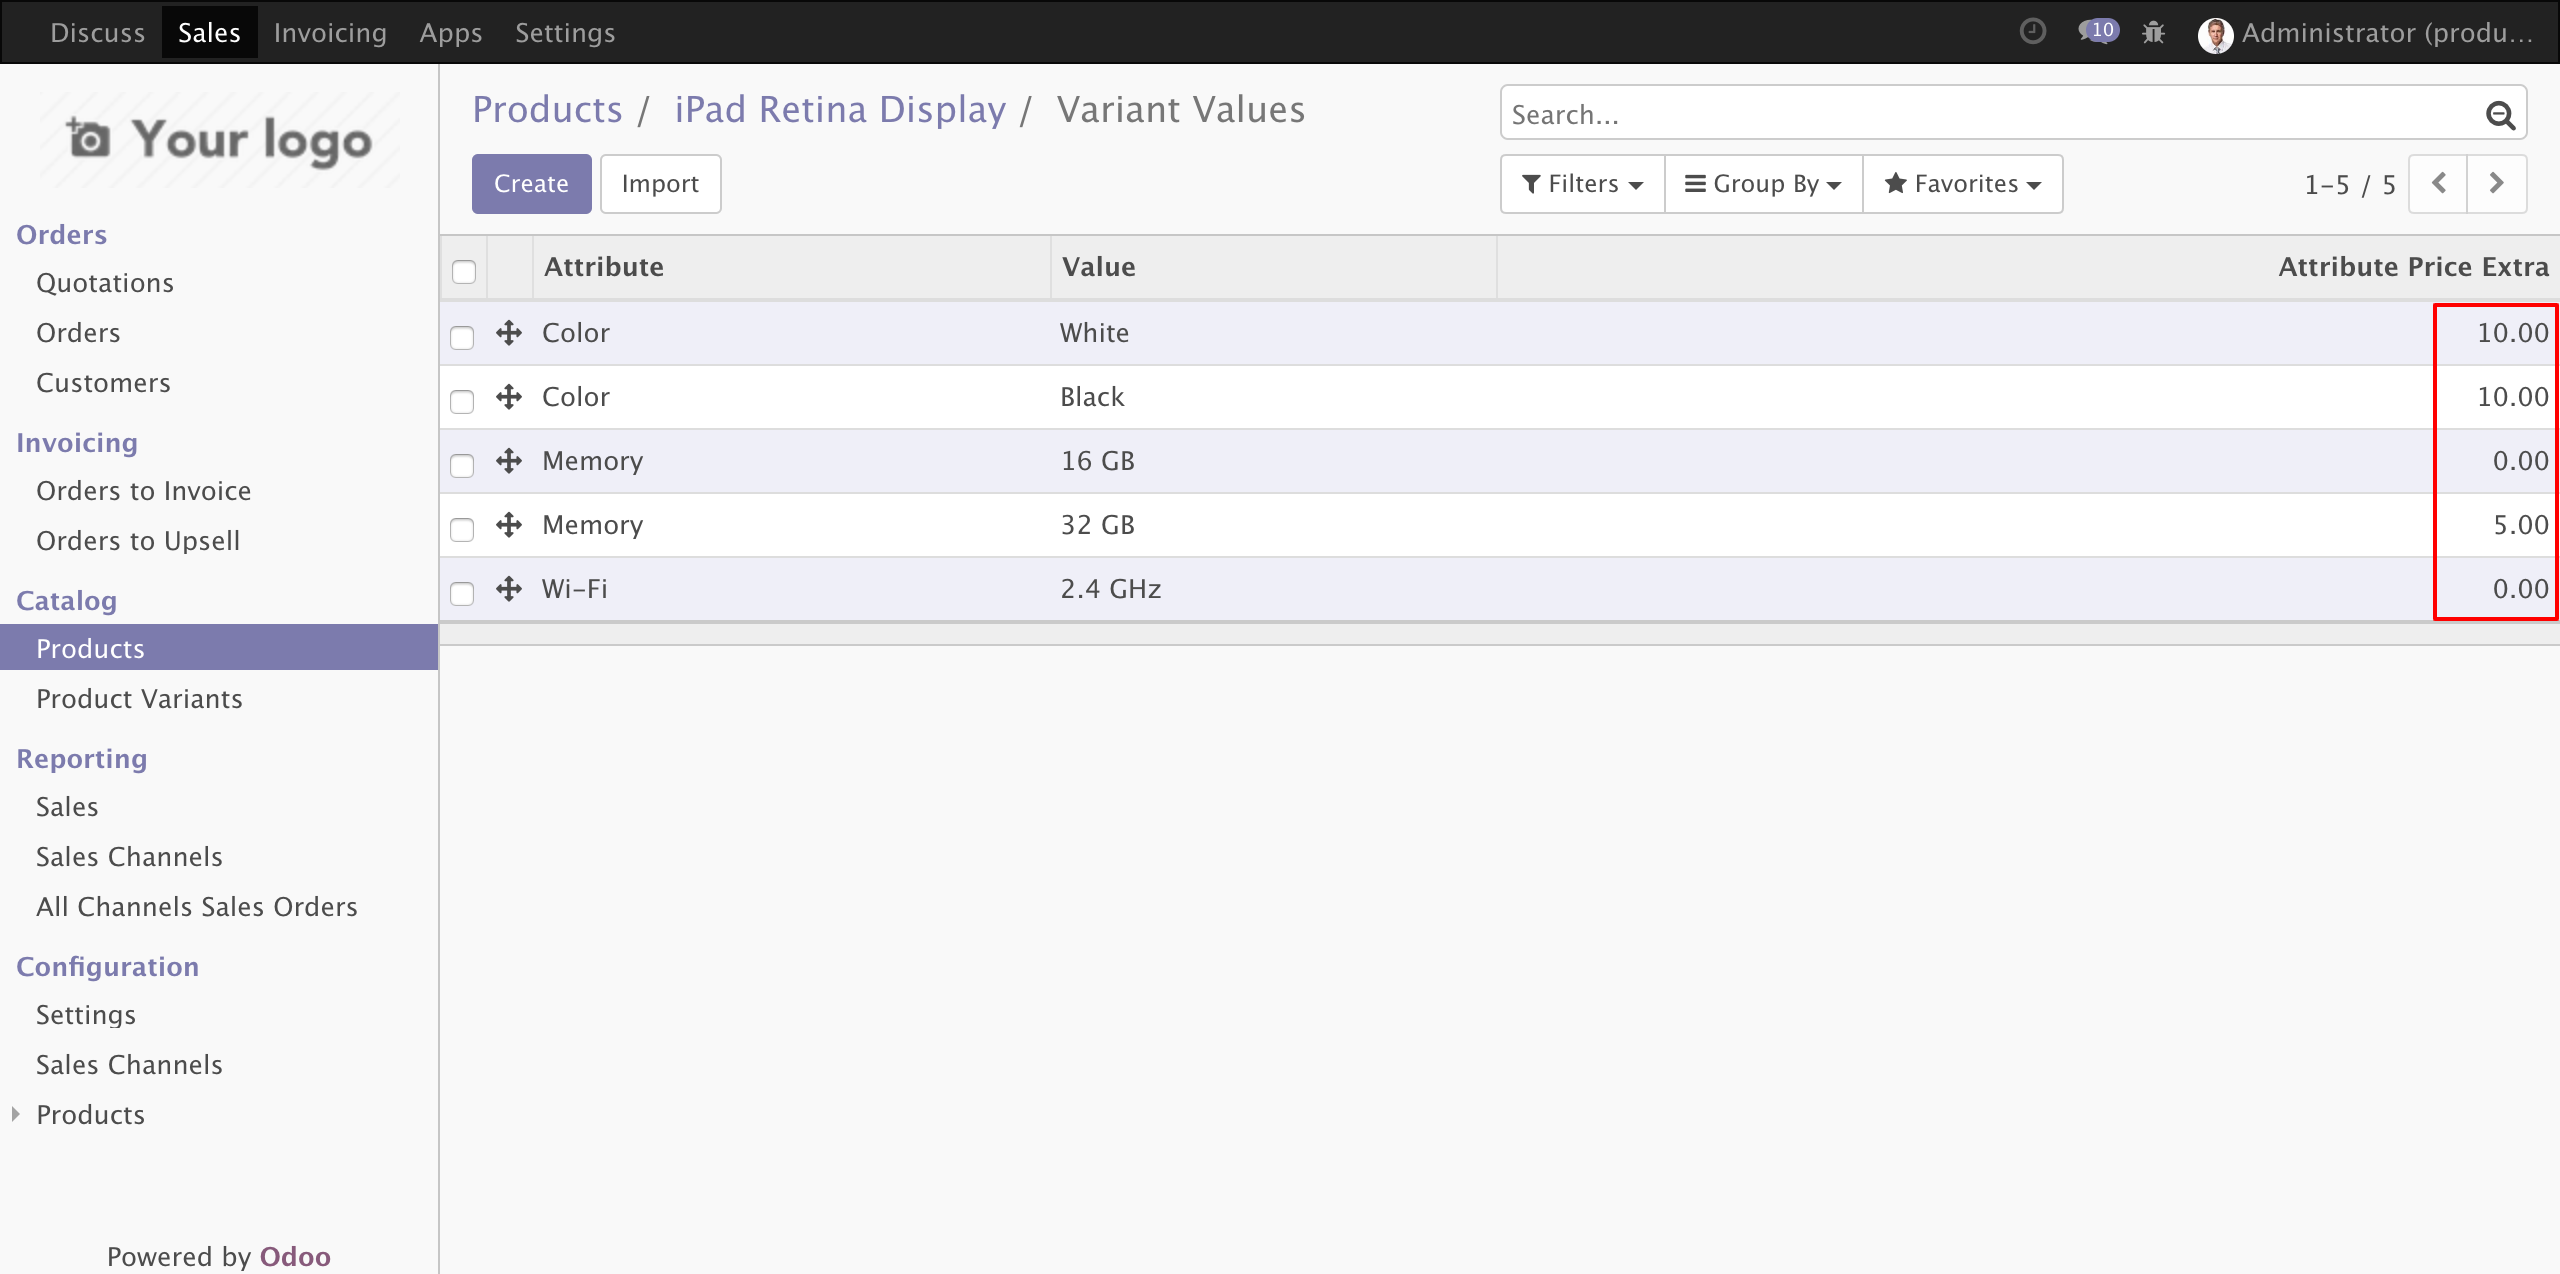Select the Wi-Fi 2.4 GHz row checkbox
The image size is (2560, 1274).
pos(462,593)
